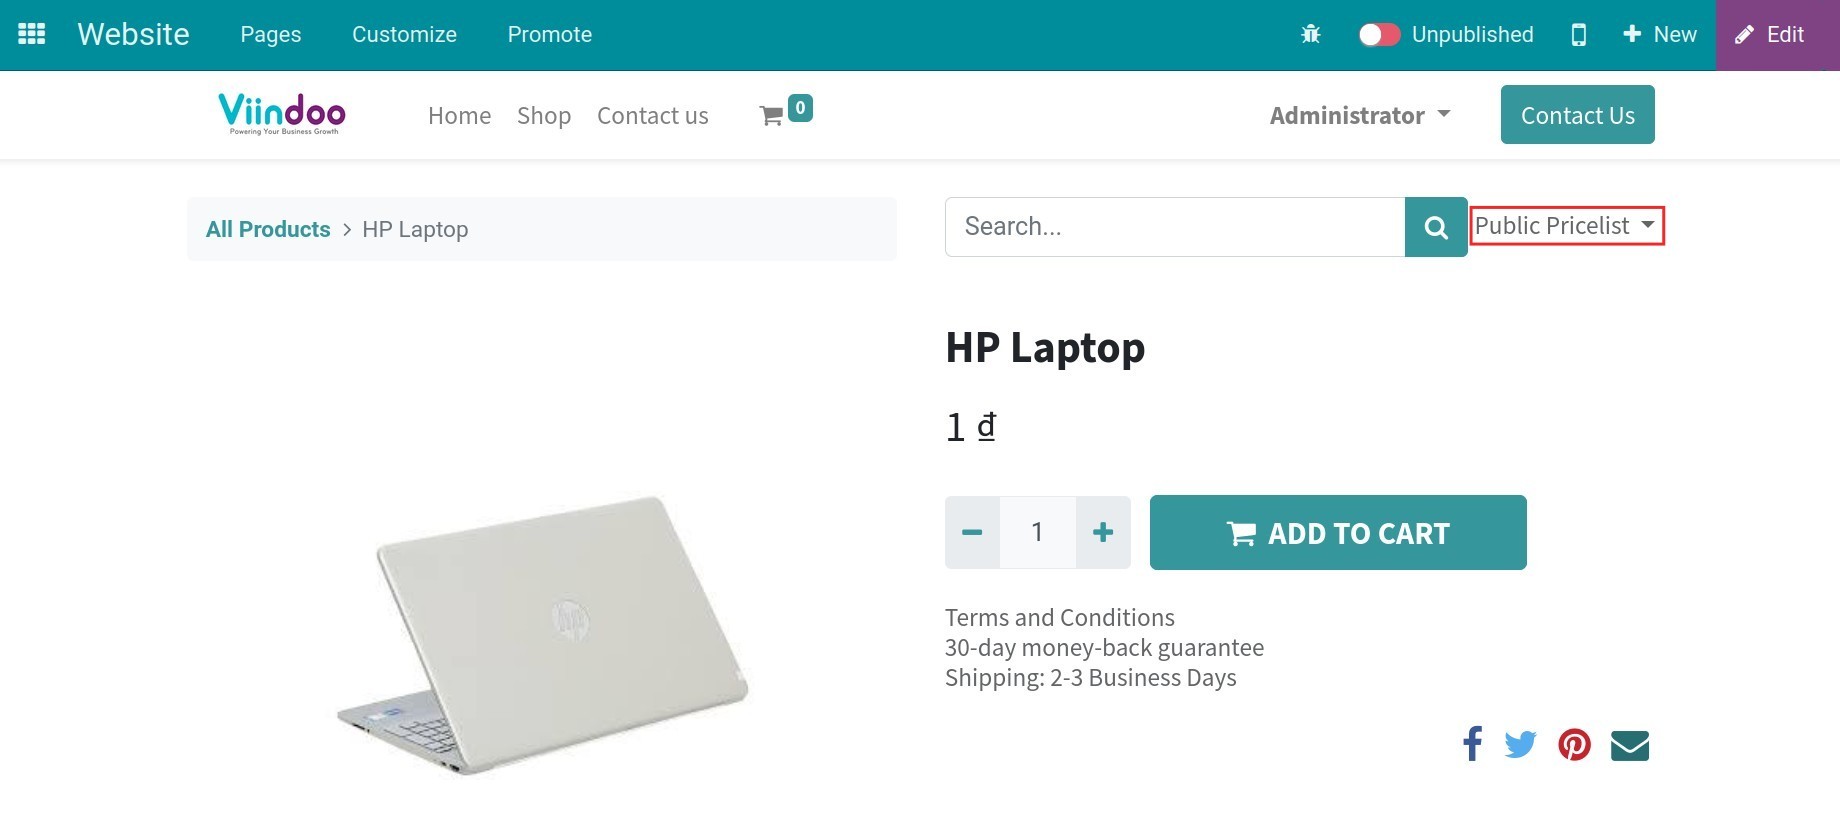Image resolution: width=1840 pixels, height=840 pixels.
Task: Open the shopping cart icon
Action: 771,116
